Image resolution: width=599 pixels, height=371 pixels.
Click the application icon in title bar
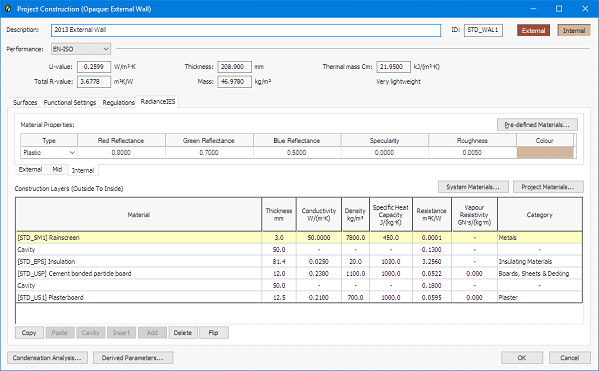click(8, 9)
